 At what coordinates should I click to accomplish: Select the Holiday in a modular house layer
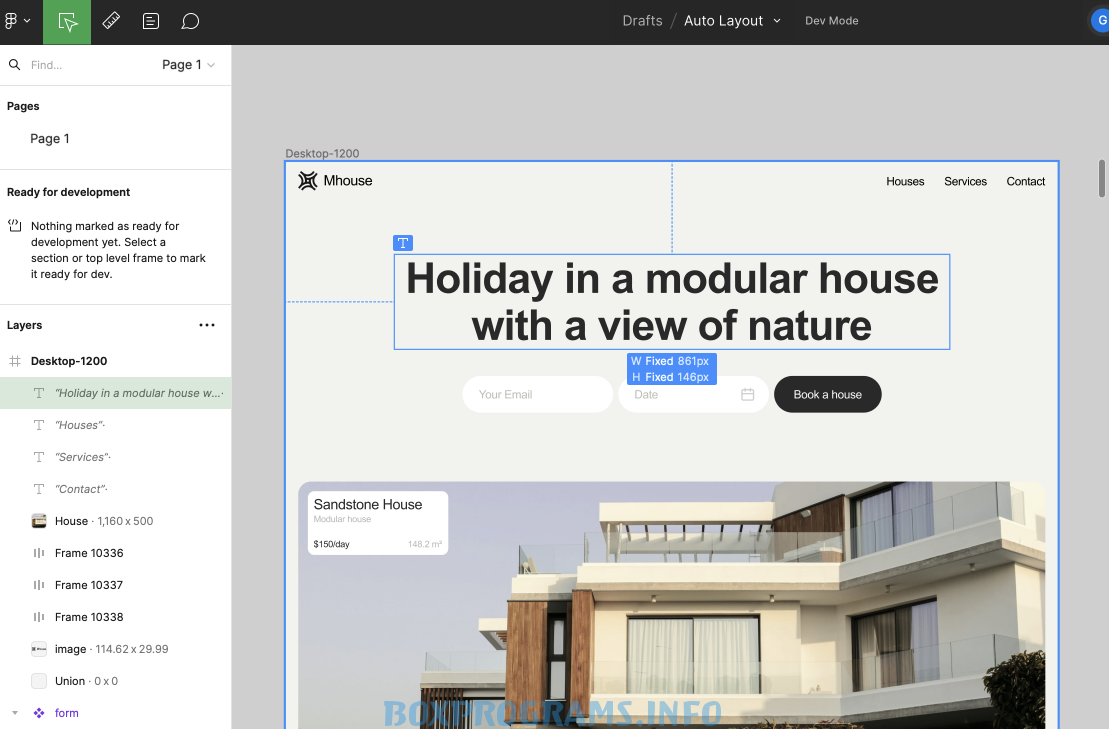pyautogui.click(x=115, y=393)
